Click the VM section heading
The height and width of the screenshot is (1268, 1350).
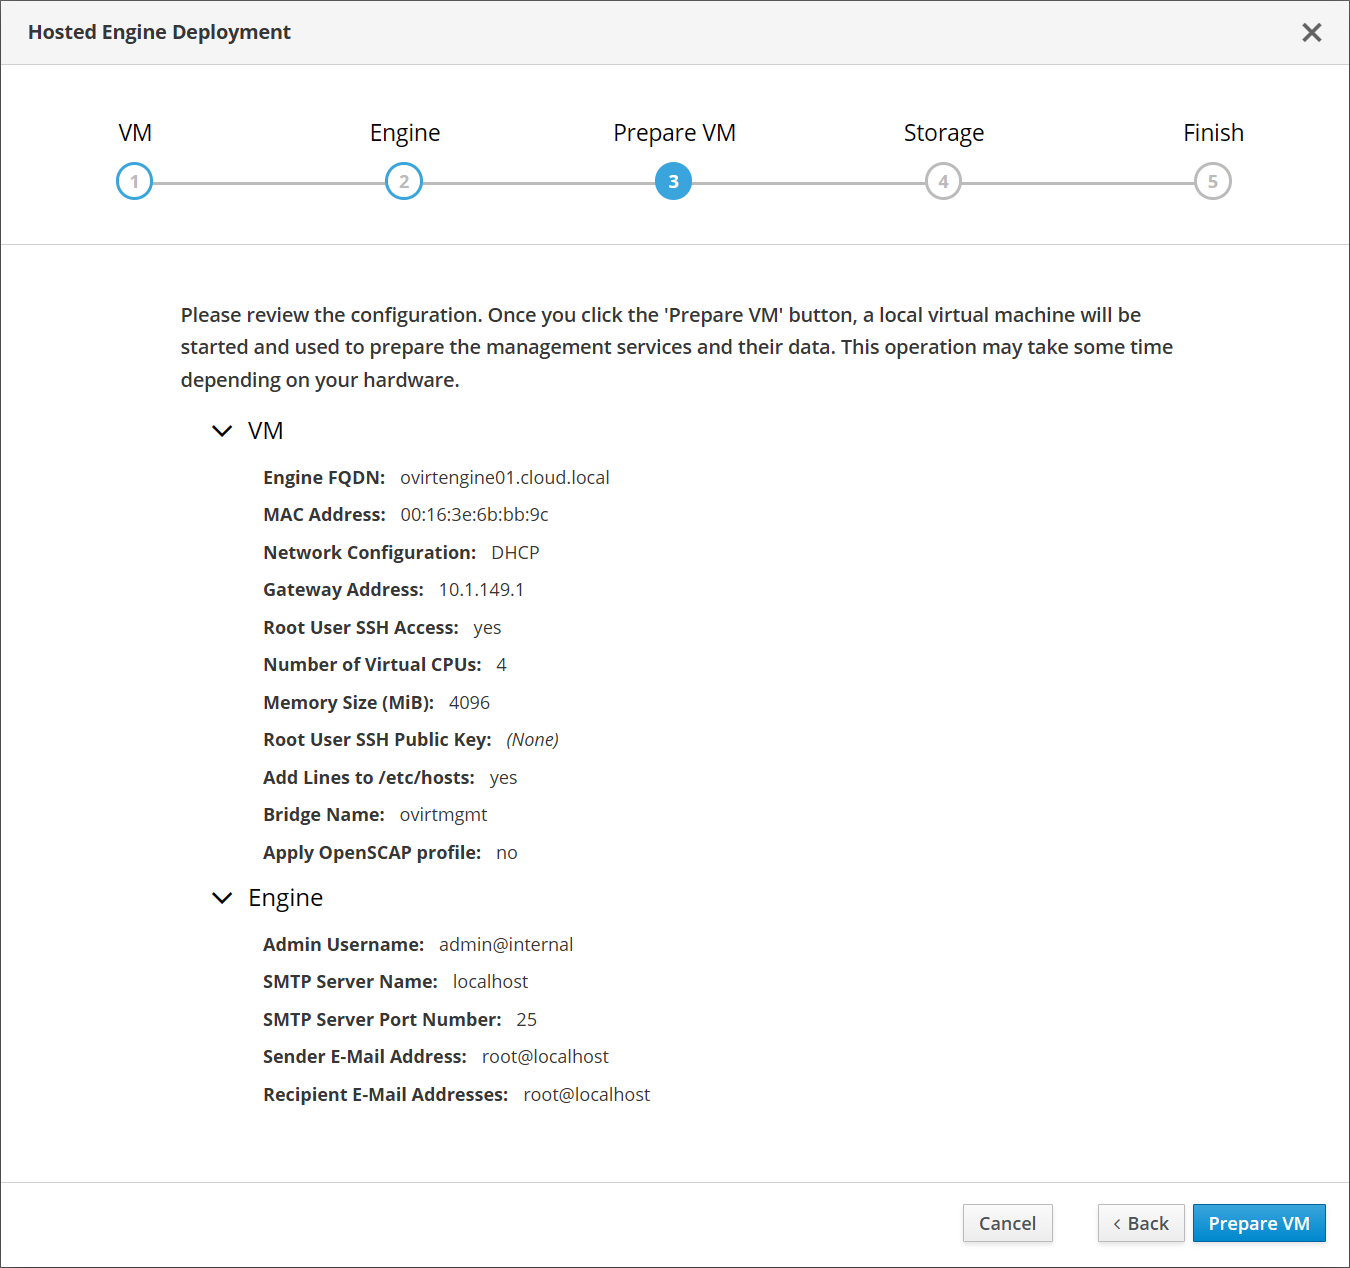pos(266,431)
